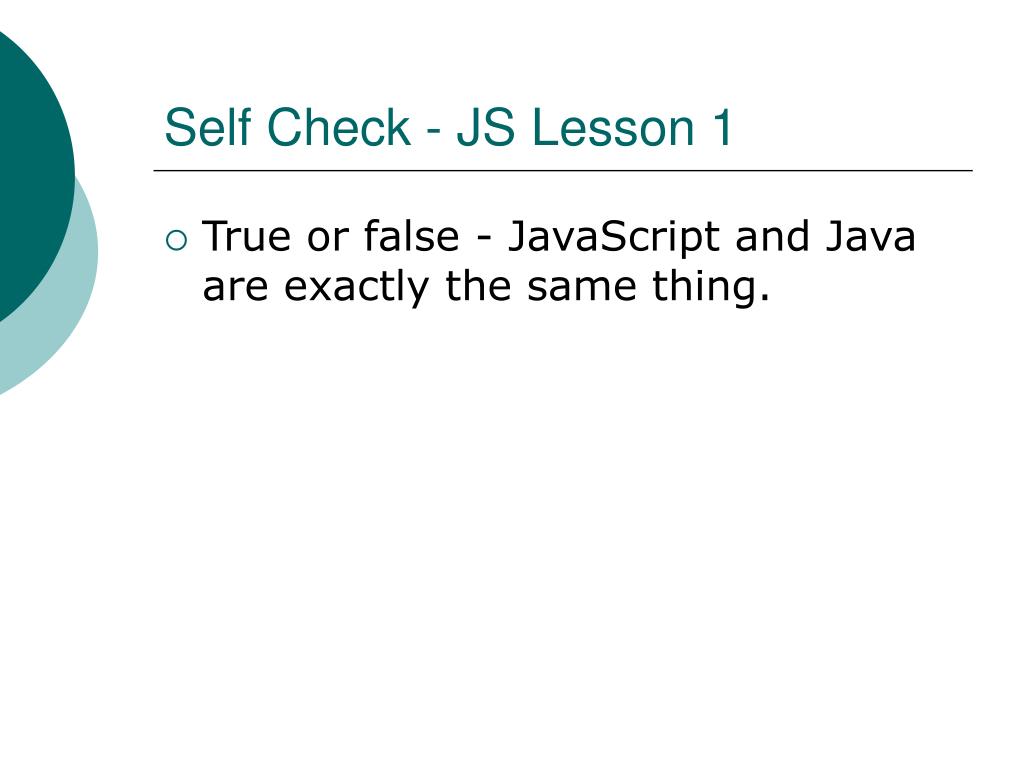1024x768 pixels.
Task: Click the word Lesson in title
Action: (613, 127)
